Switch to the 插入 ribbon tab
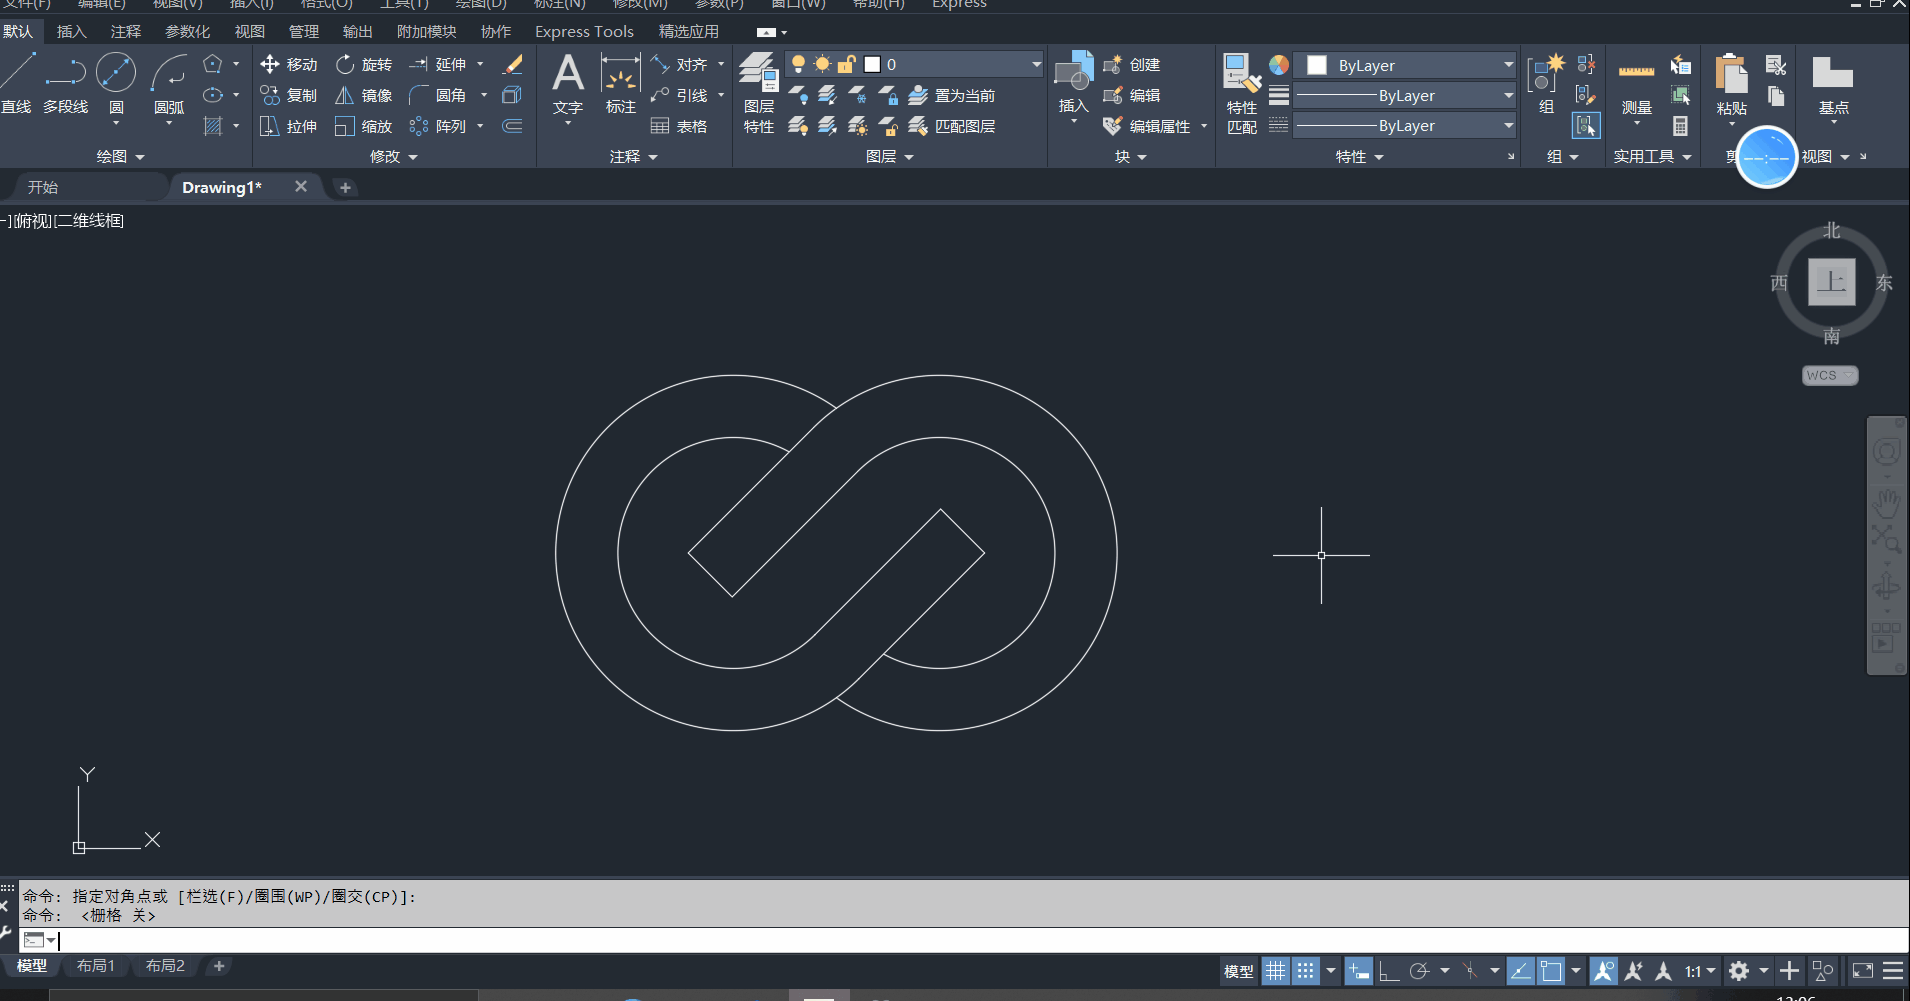Image resolution: width=1910 pixels, height=1001 pixels. pos(71,31)
